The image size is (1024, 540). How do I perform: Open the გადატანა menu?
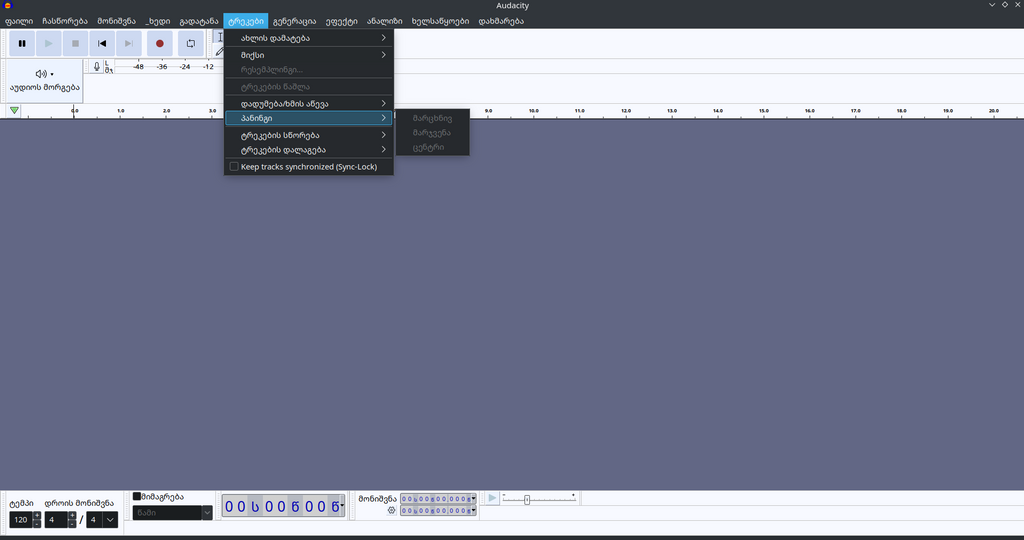click(x=199, y=21)
